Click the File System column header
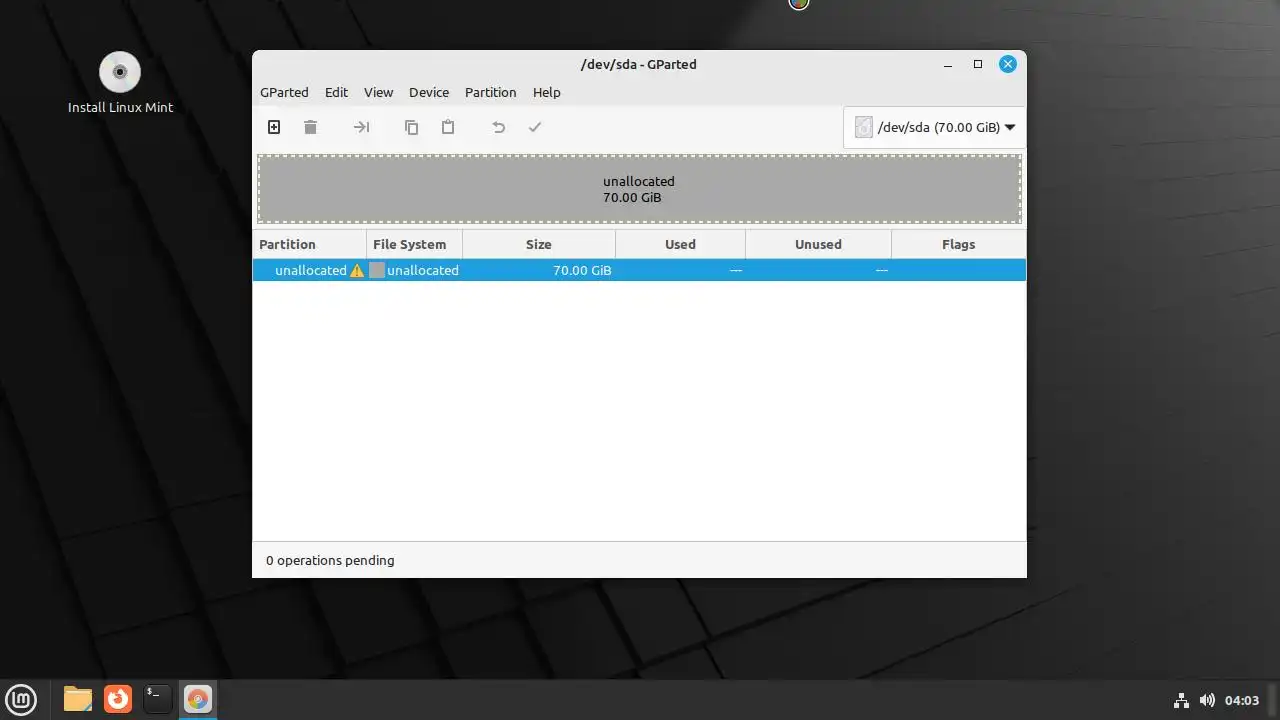 pyautogui.click(x=414, y=244)
